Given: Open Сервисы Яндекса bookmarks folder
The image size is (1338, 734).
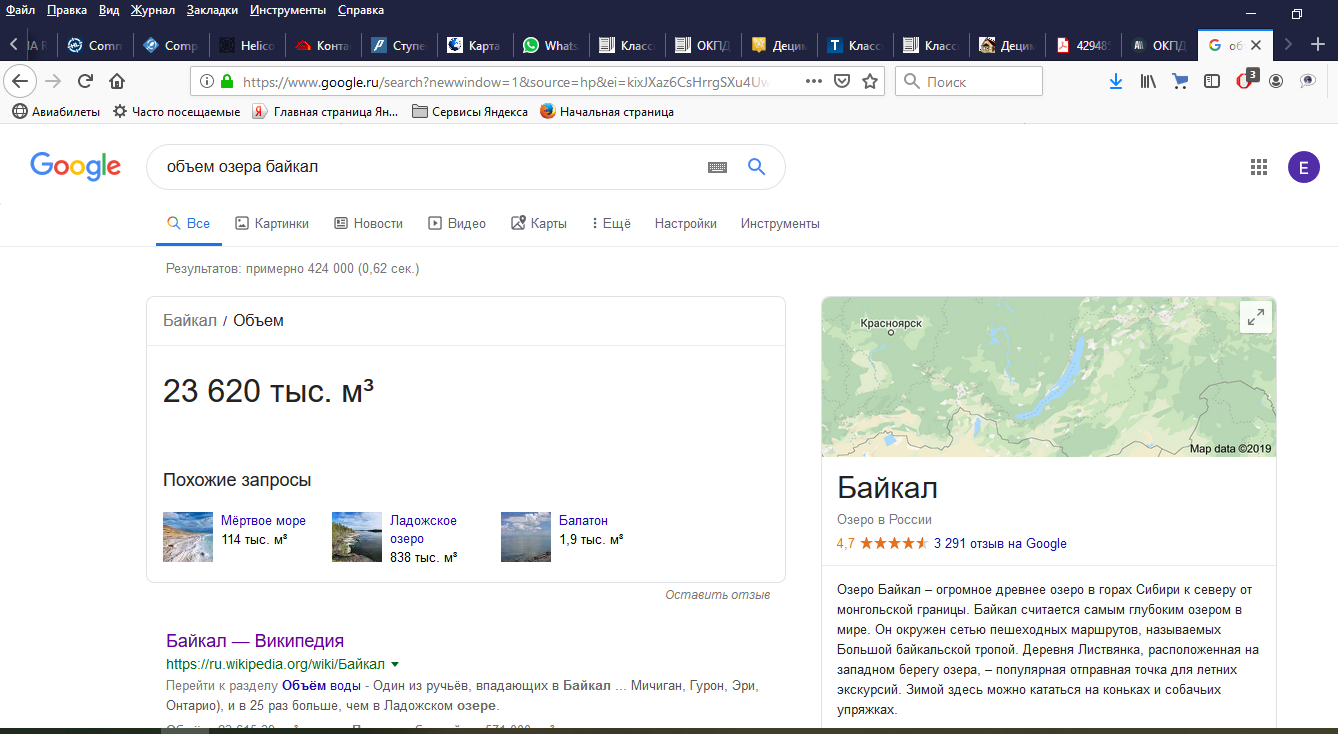Looking at the screenshot, I should (x=470, y=112).
